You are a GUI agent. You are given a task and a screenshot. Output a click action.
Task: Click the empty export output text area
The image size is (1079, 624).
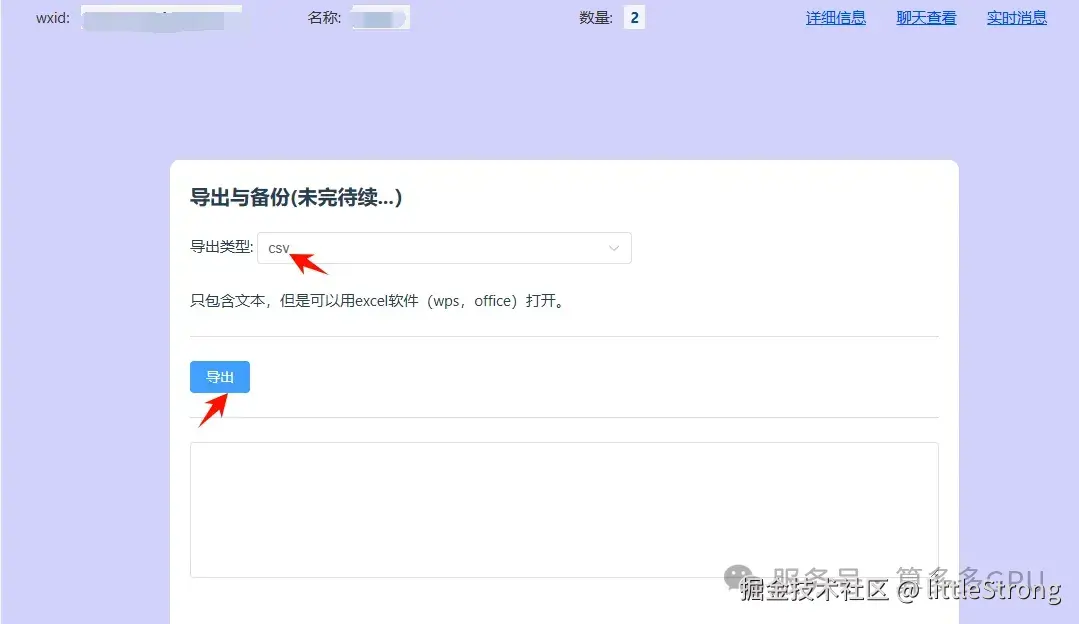tap(564, 510)
